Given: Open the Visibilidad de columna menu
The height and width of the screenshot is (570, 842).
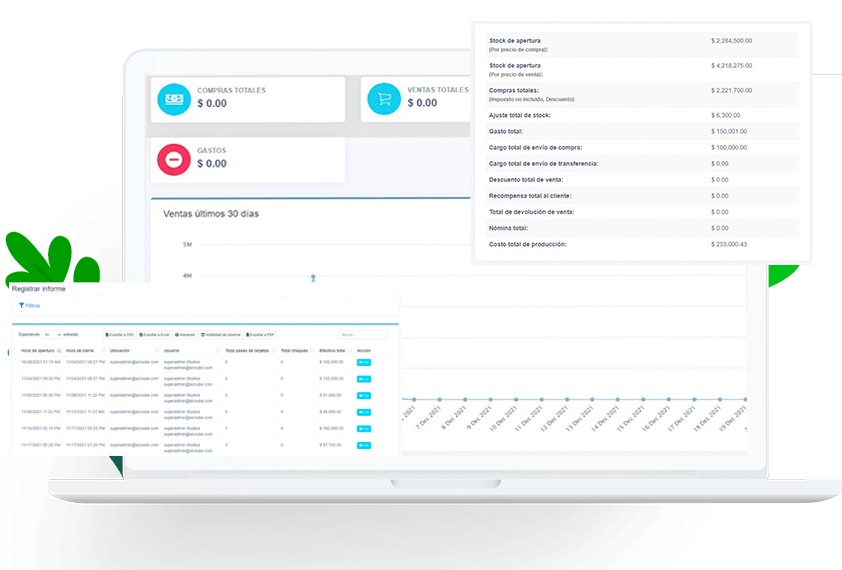Looking at the screenshot, I should tap(221, 334).
